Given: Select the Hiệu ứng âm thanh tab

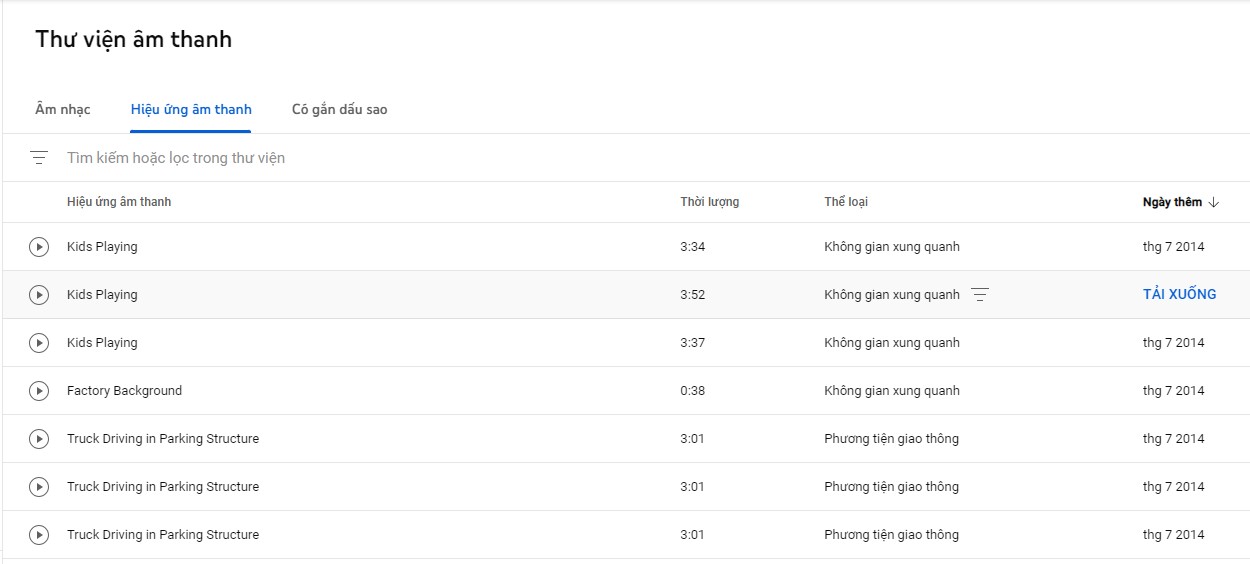Looking at the screenshot, I should click(191, 109).
